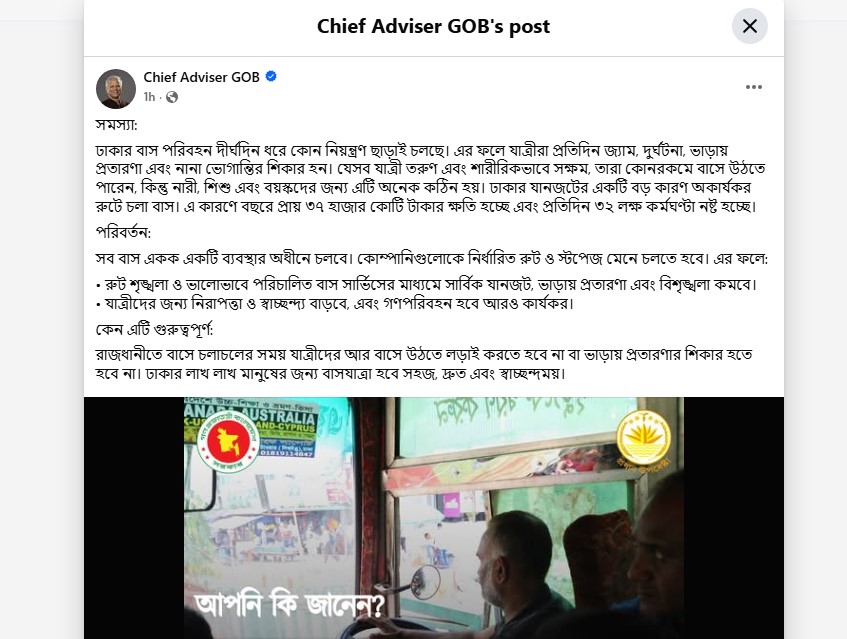847x639 pixels.
Task: Open the three-dot post options menu
Action: coord(753,87)
